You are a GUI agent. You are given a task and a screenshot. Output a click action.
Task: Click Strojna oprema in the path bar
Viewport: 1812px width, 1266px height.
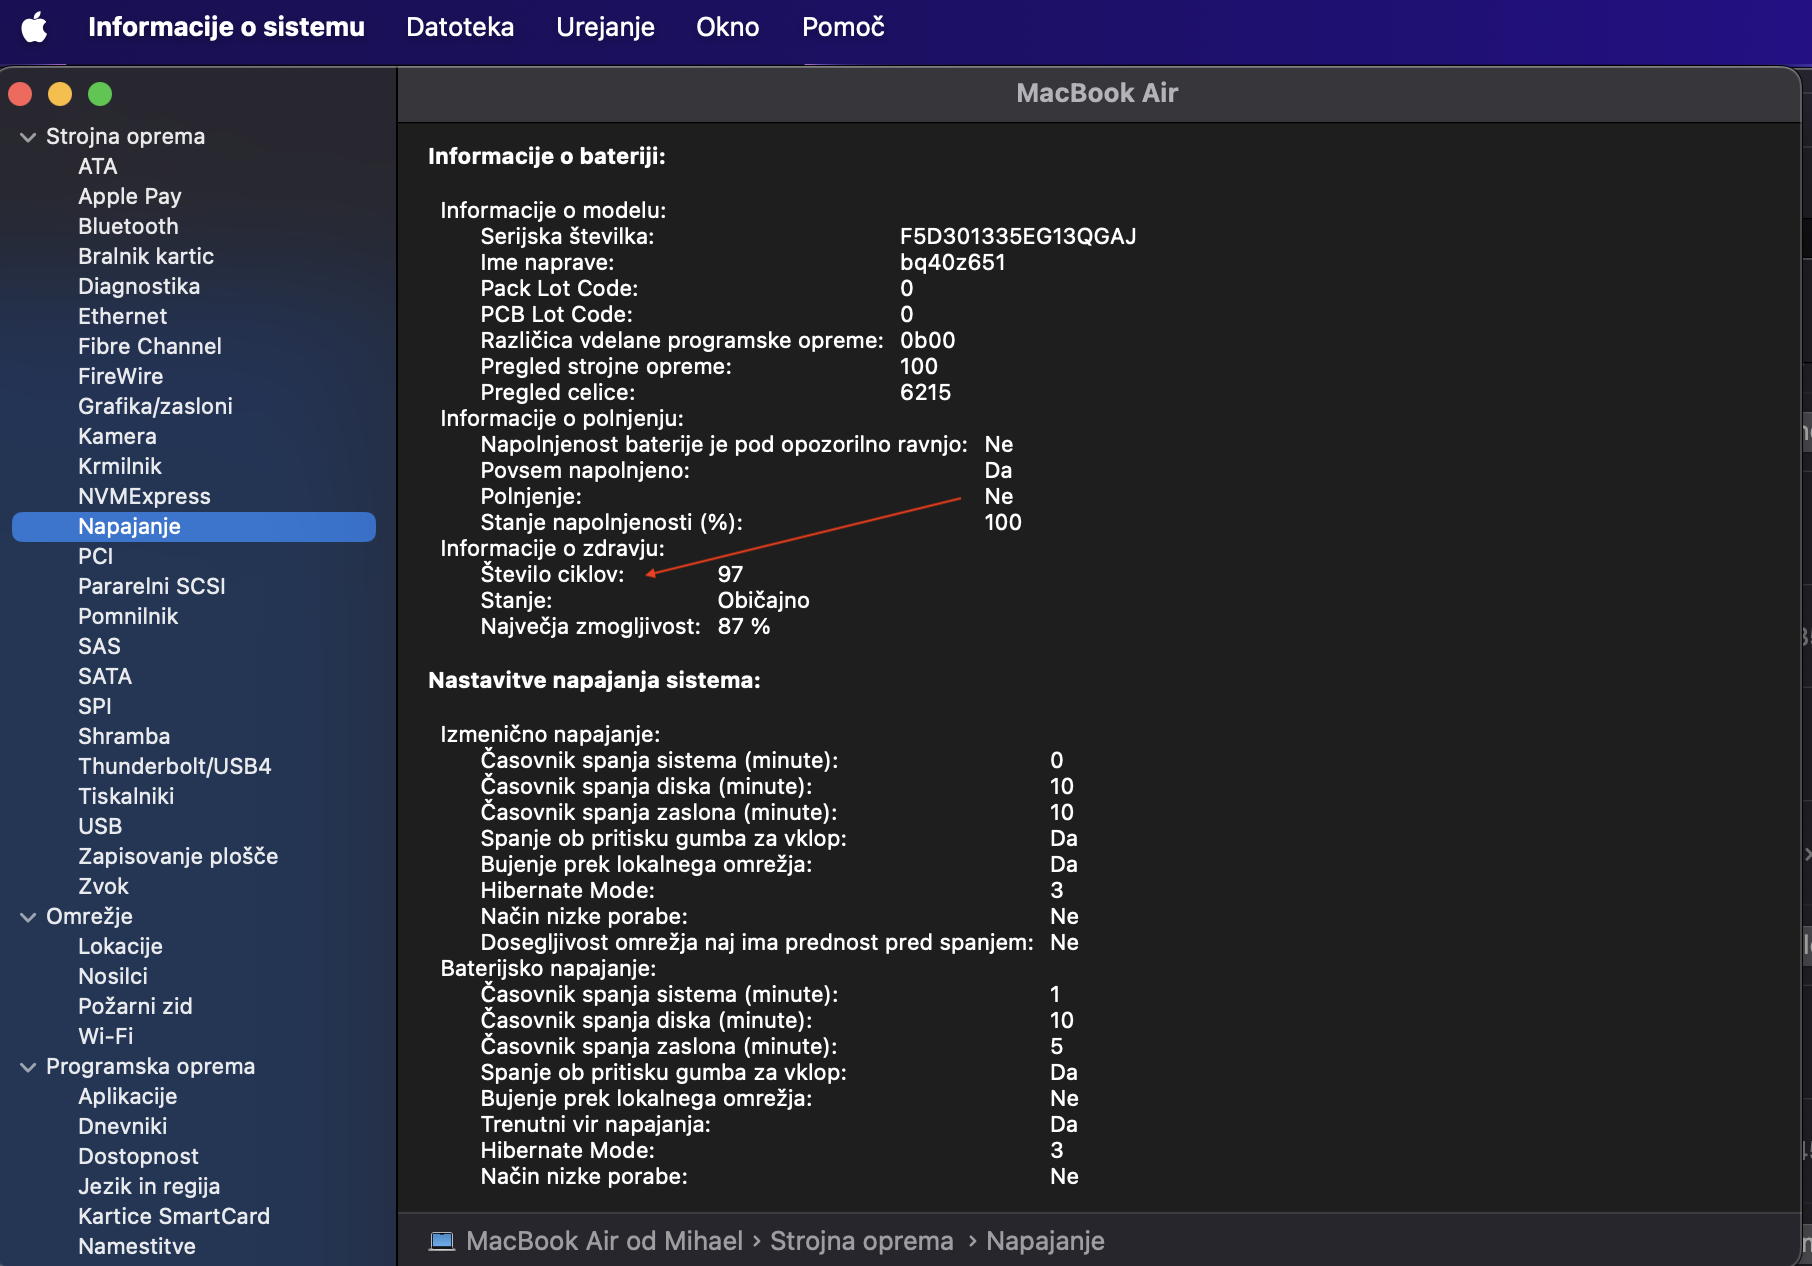pos(861,1241)
